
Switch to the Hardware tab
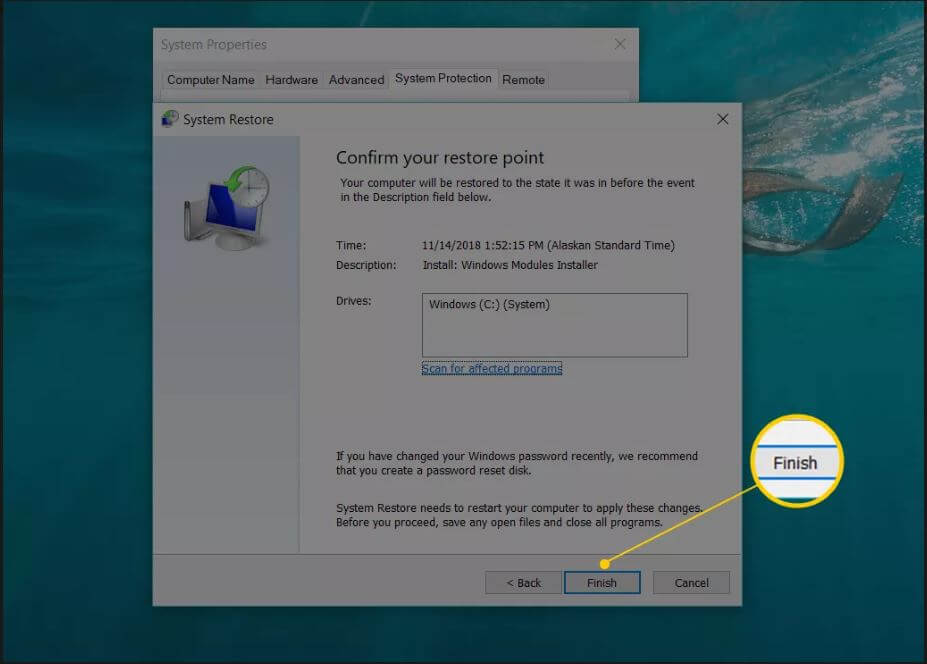[291, 79]
